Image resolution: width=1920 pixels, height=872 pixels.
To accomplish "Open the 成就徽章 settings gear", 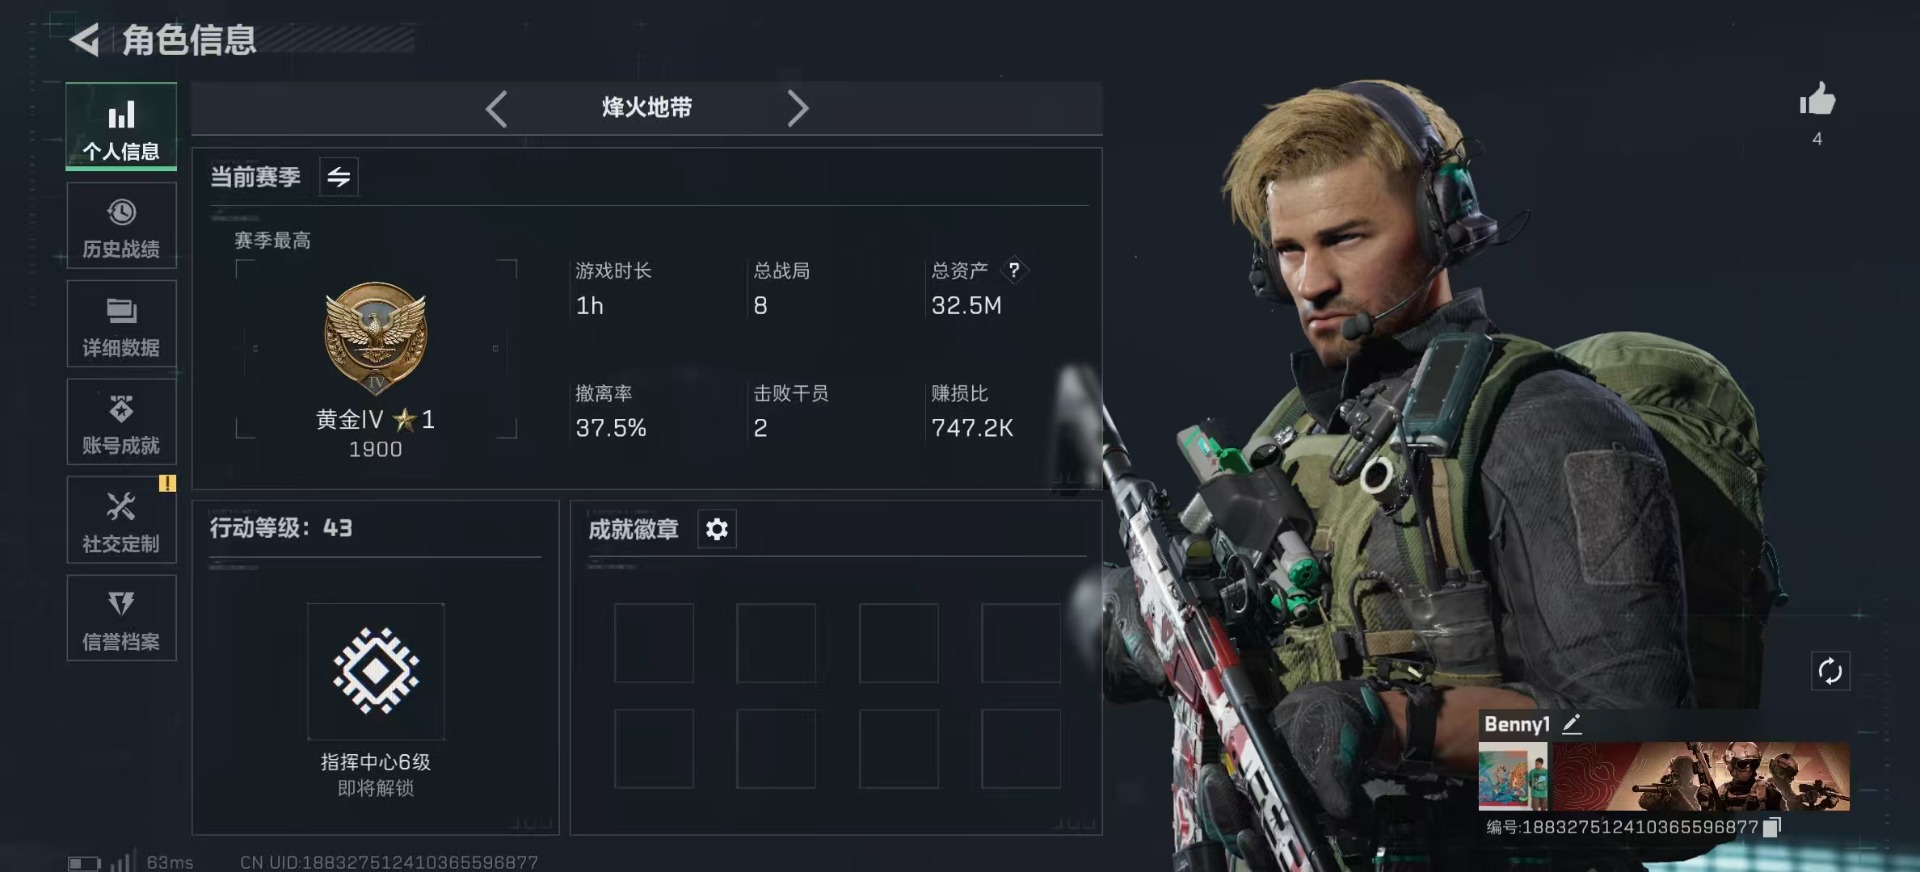I will point(717,529).
